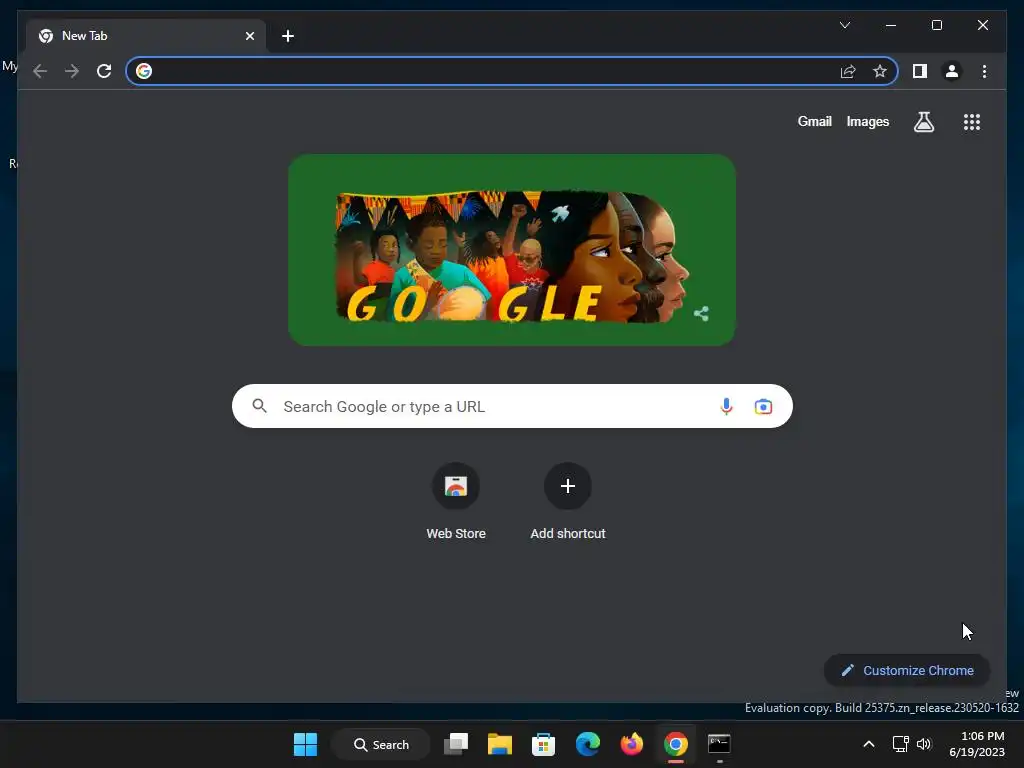
Task: Click the Search Google or type URL box
Action: [512, 406]
